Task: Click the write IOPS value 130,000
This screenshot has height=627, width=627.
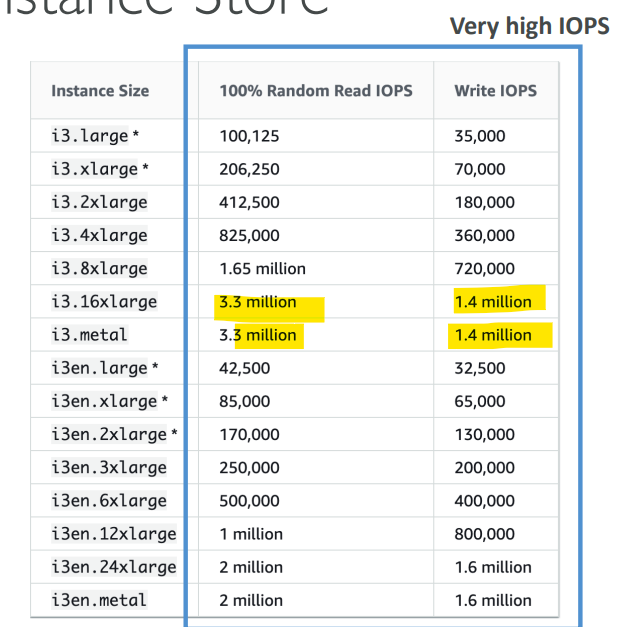Action: pos(484,435)
